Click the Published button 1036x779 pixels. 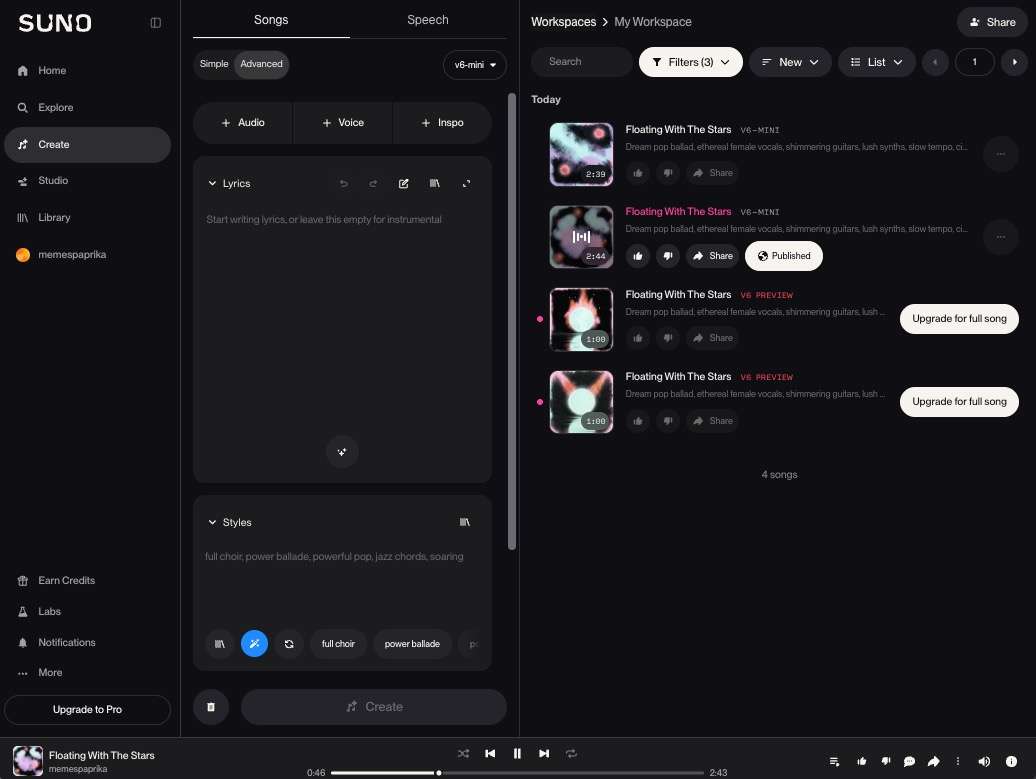click(784, 256)
